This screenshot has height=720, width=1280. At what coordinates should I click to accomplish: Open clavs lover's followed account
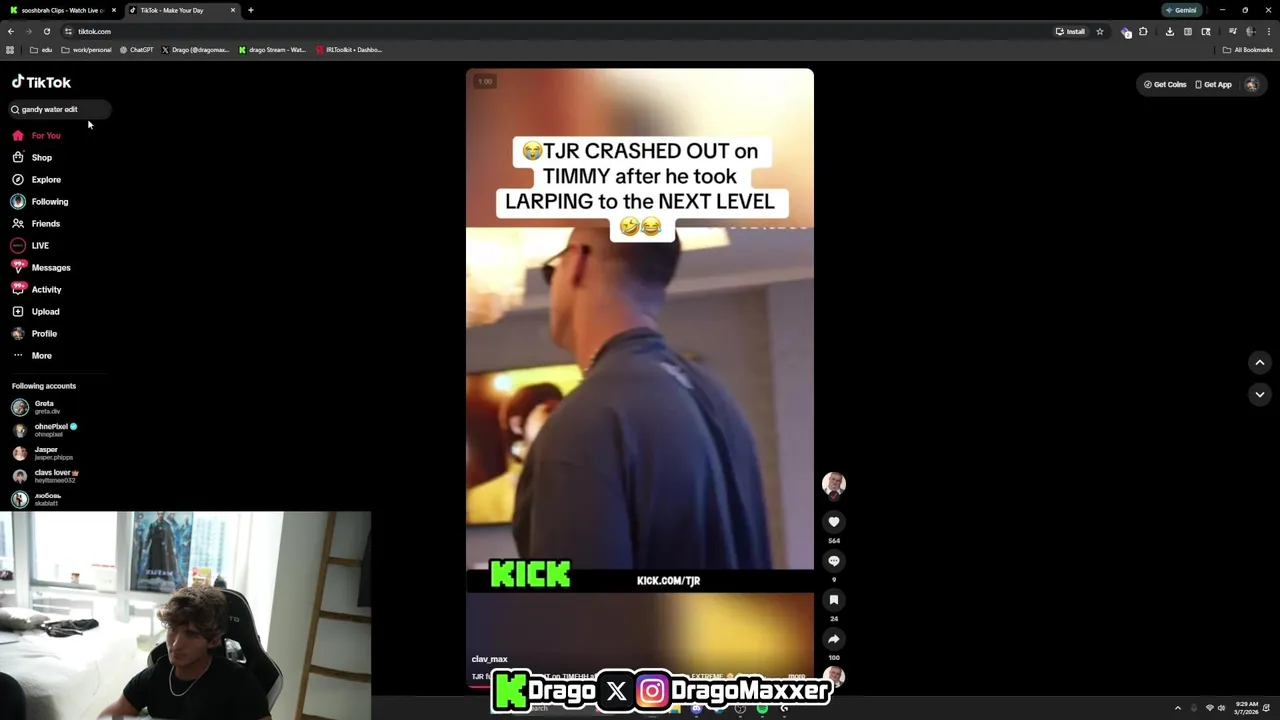click(45, 476)
